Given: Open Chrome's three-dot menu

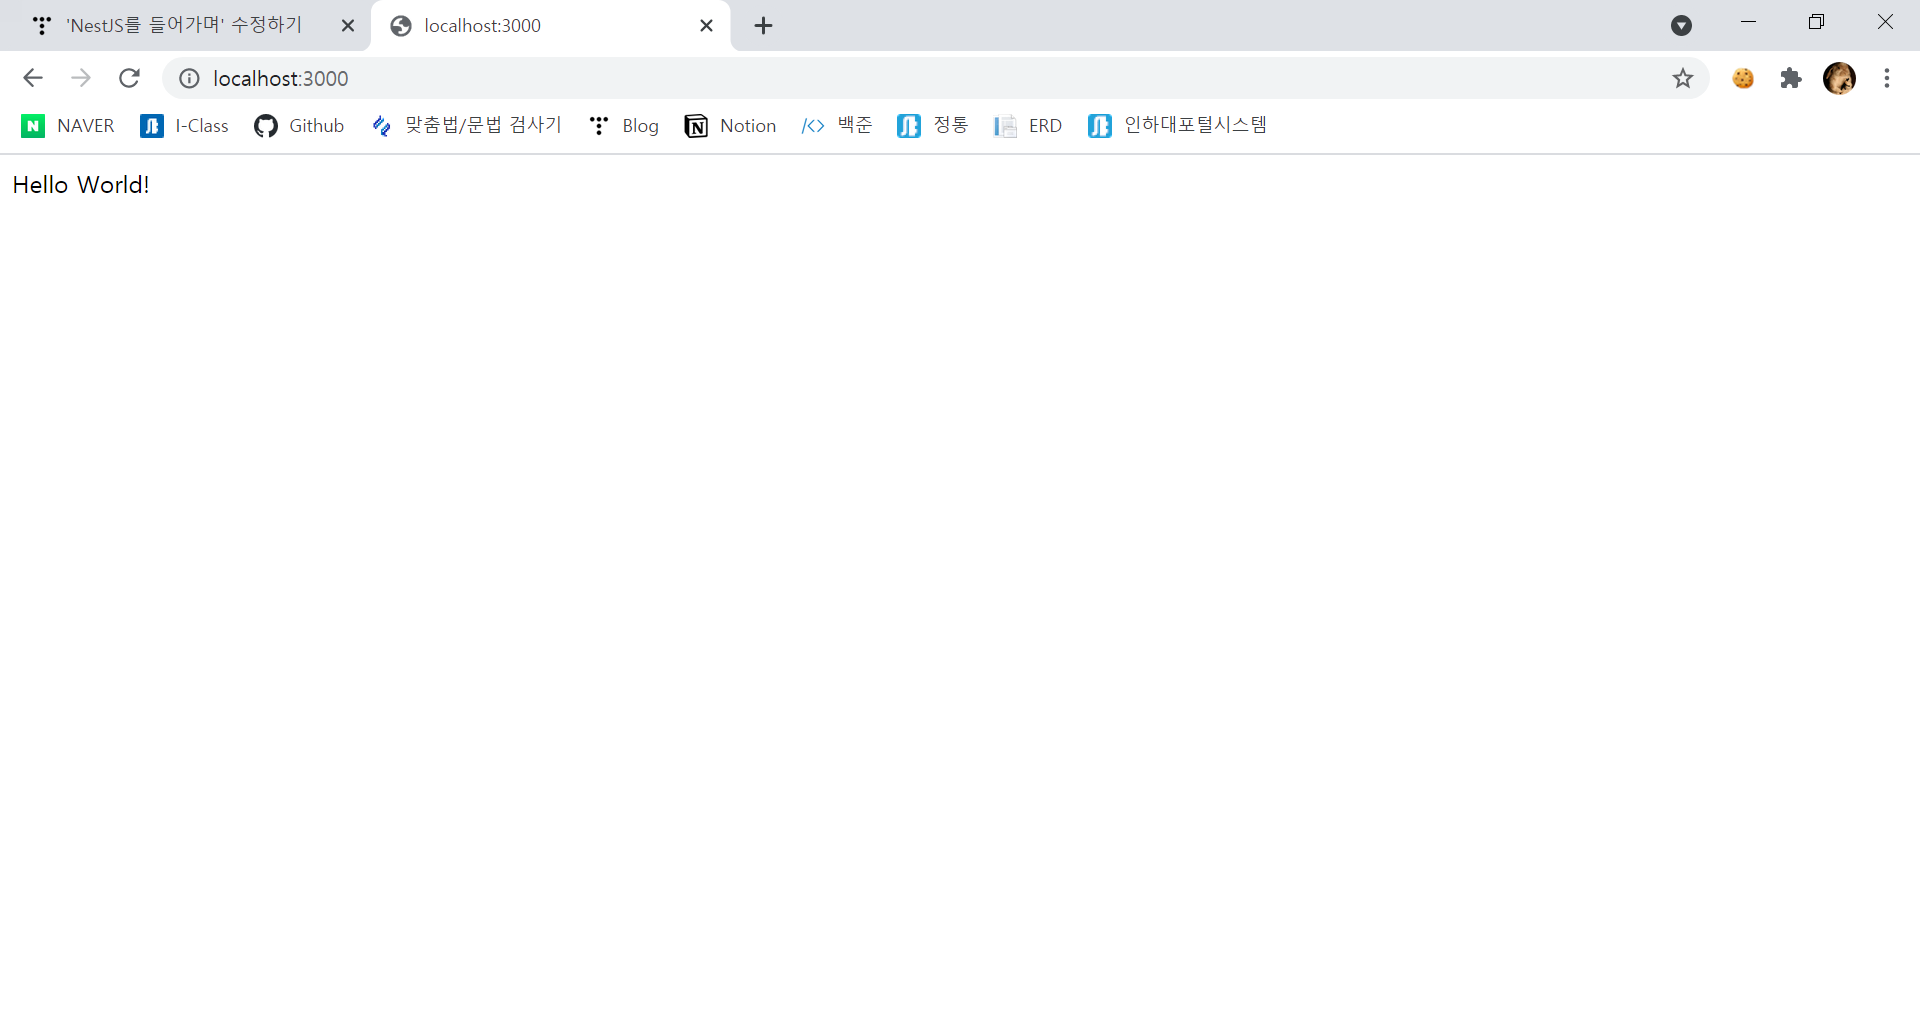Looking at the screenshot, I should click(x=1887, y=78).
